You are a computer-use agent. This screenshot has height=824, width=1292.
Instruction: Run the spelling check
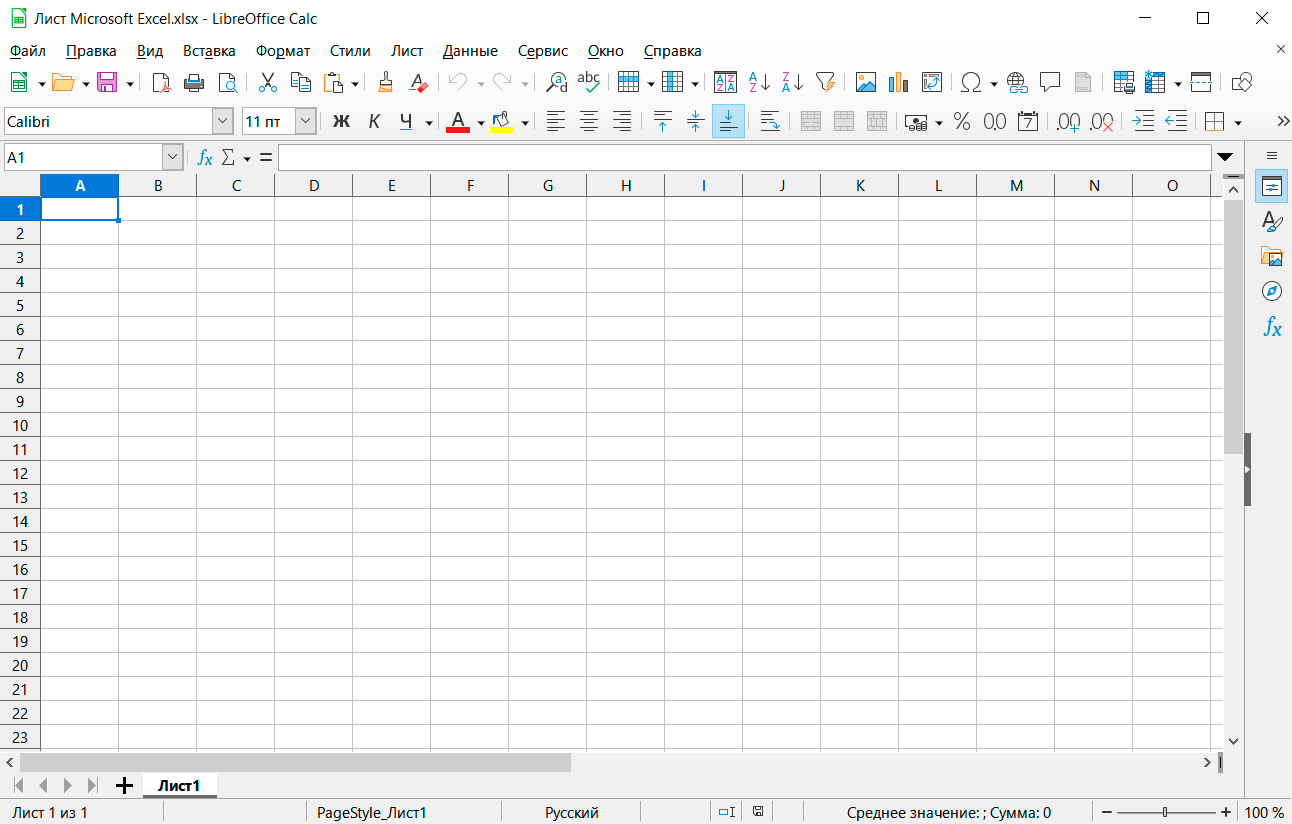(589, 83)
